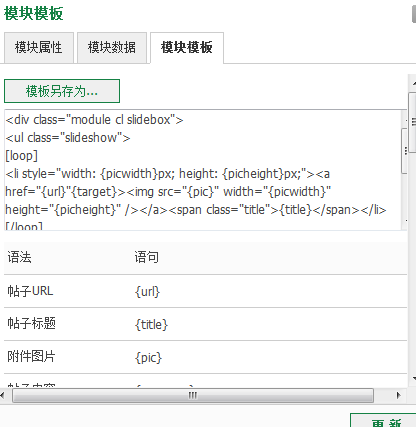Screen dimensions: 416x427
Task: Switch to the 模块属性 tab
Action: pyautogui.click(x=39, y=48)
